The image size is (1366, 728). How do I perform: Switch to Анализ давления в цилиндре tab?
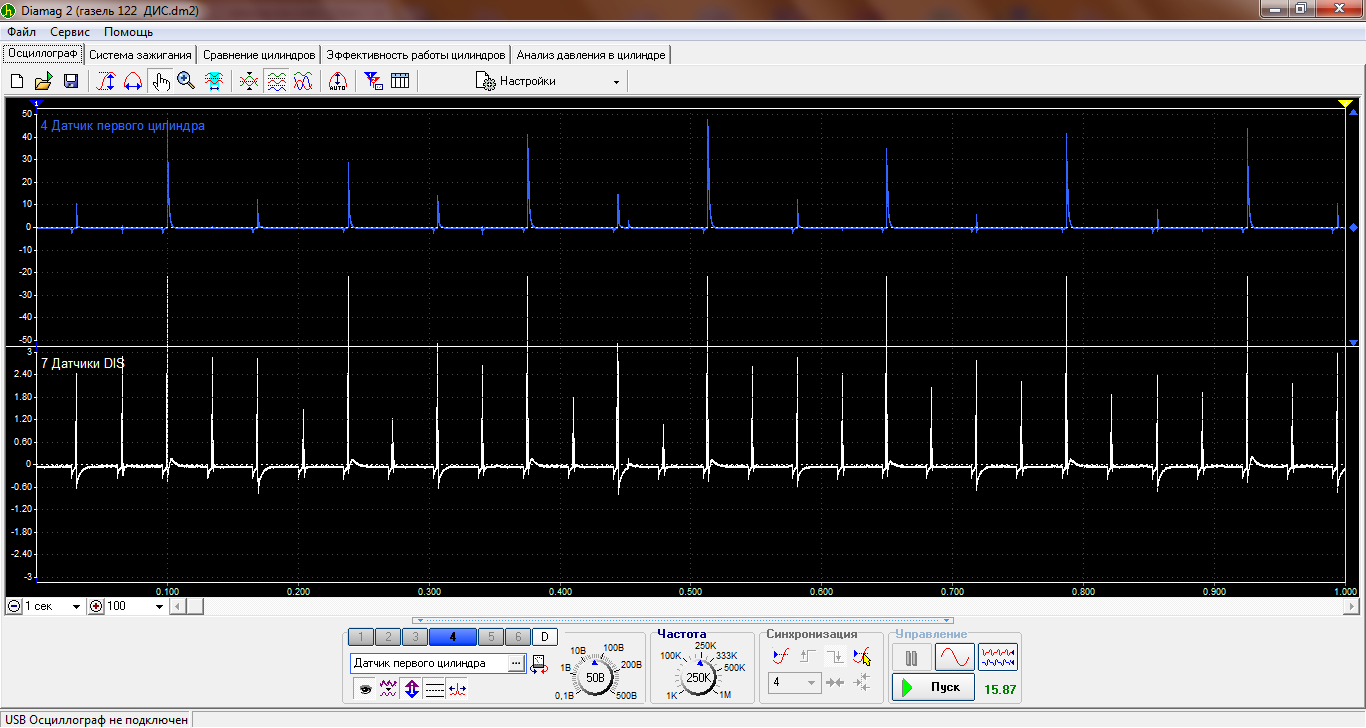click(591, 55)
